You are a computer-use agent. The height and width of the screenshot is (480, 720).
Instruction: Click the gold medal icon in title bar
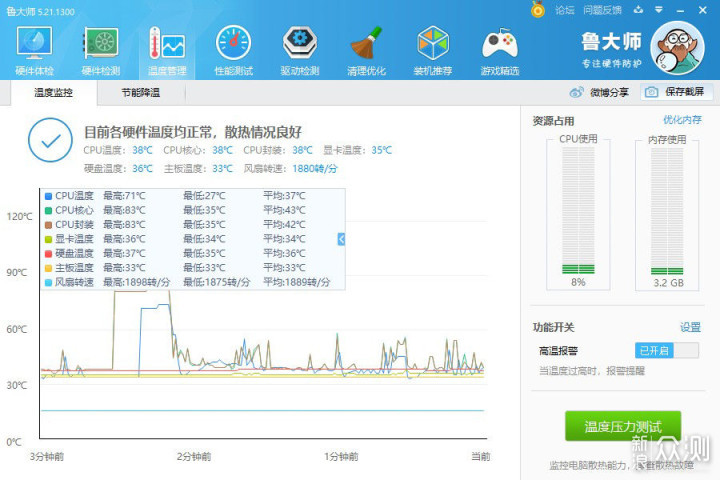pyautogui.click(x=538, y=9)
